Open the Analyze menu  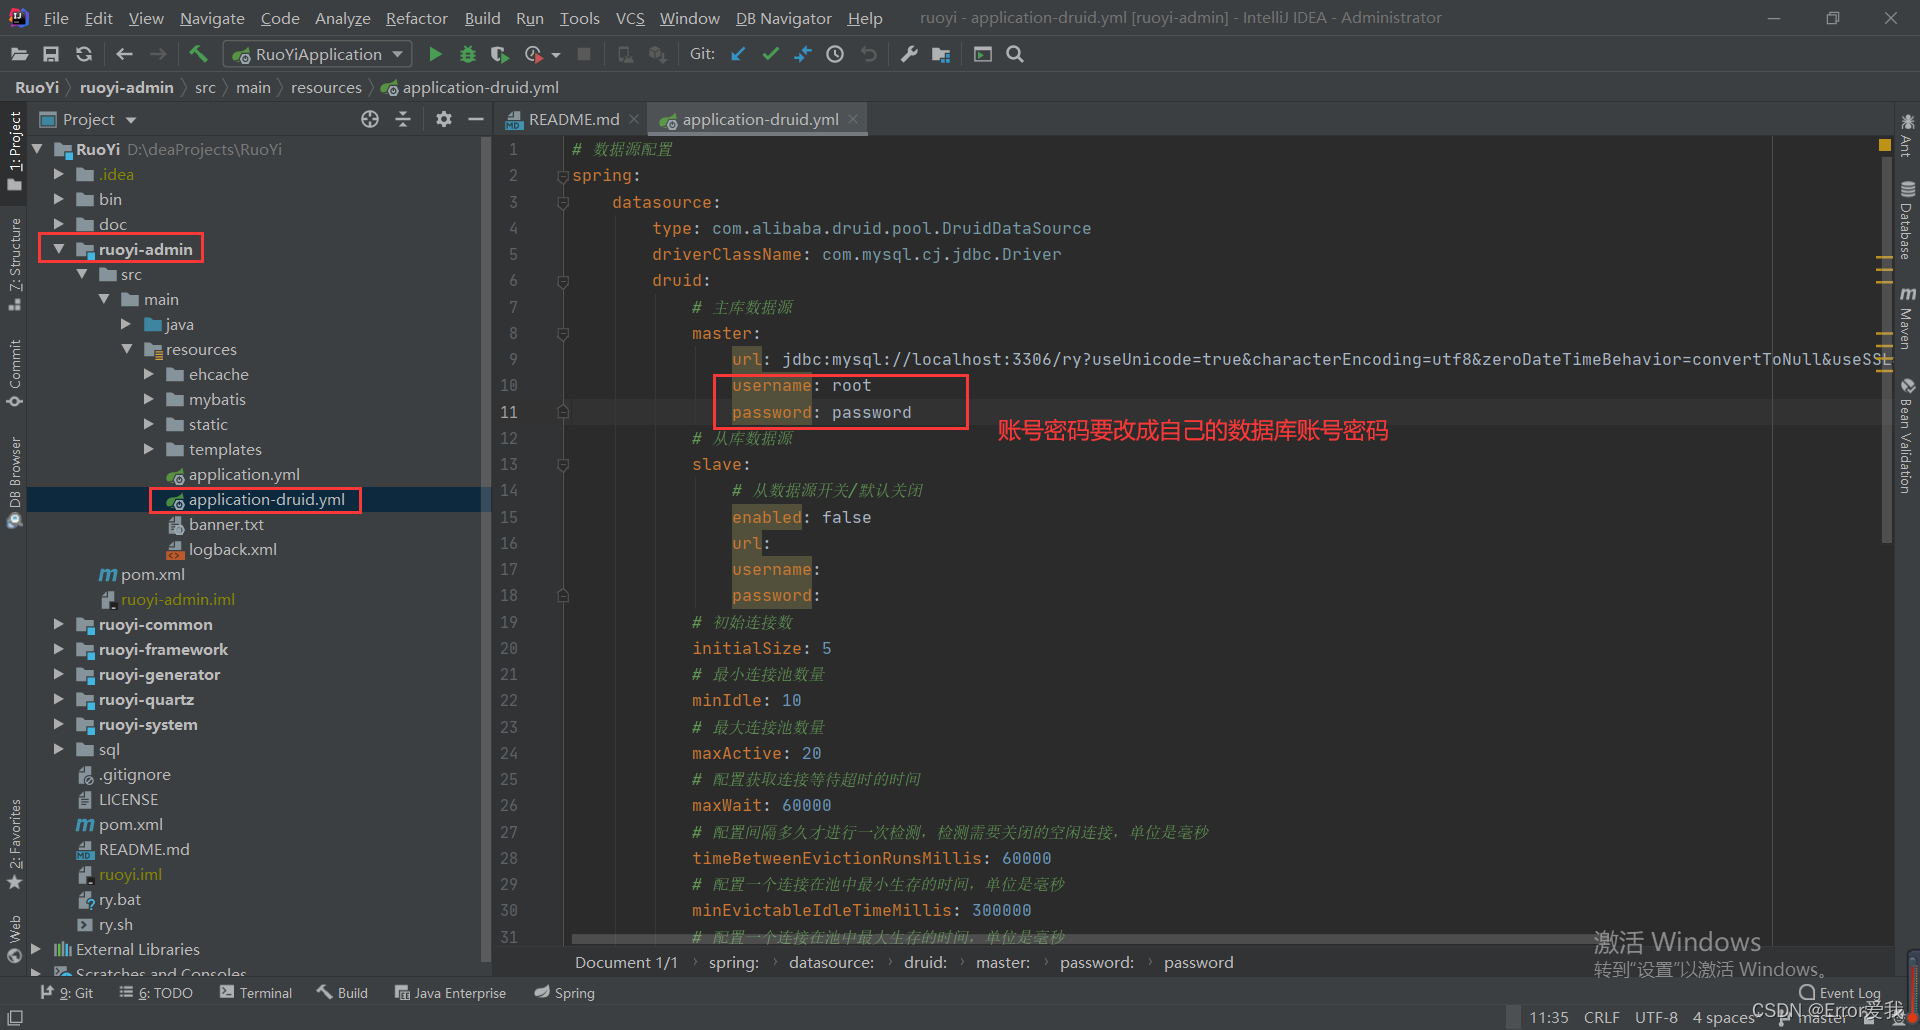pyautogui.click(x=342, y=18)
